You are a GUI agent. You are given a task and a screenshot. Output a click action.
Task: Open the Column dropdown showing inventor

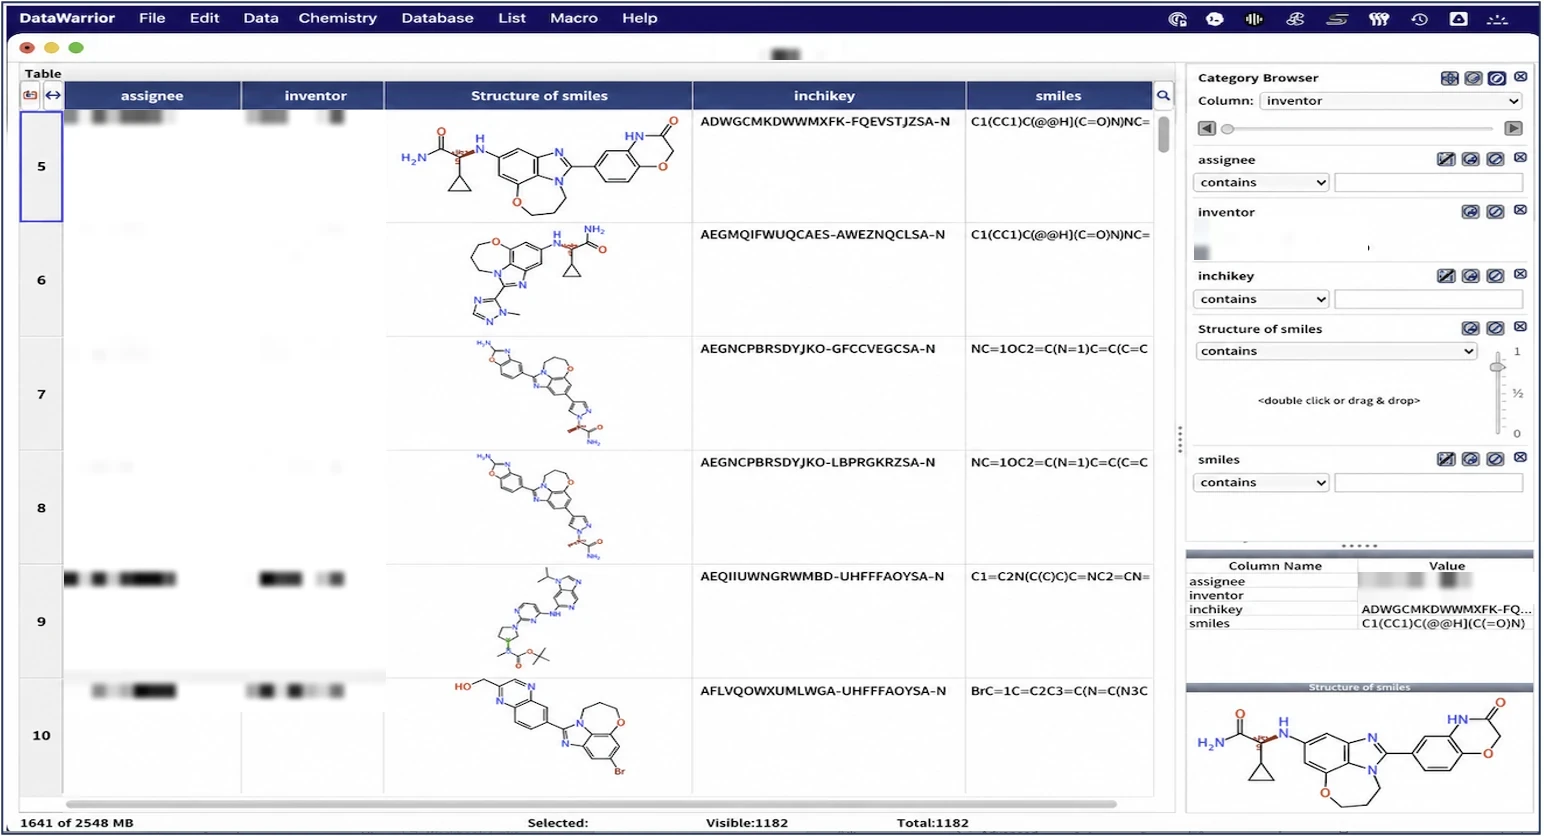[x=1391, y=101]
